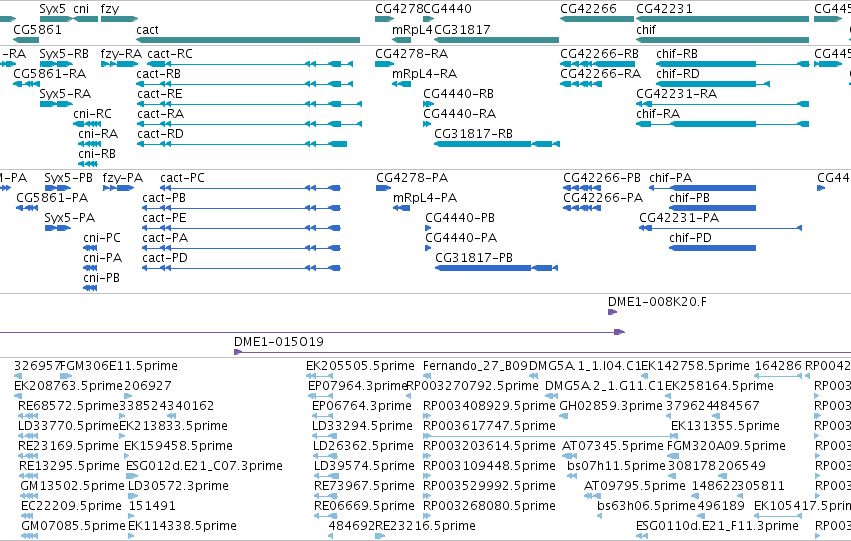Click the CG42231 gene label
The height and width of the screenshot is (541, 851).
pos(664,9)
